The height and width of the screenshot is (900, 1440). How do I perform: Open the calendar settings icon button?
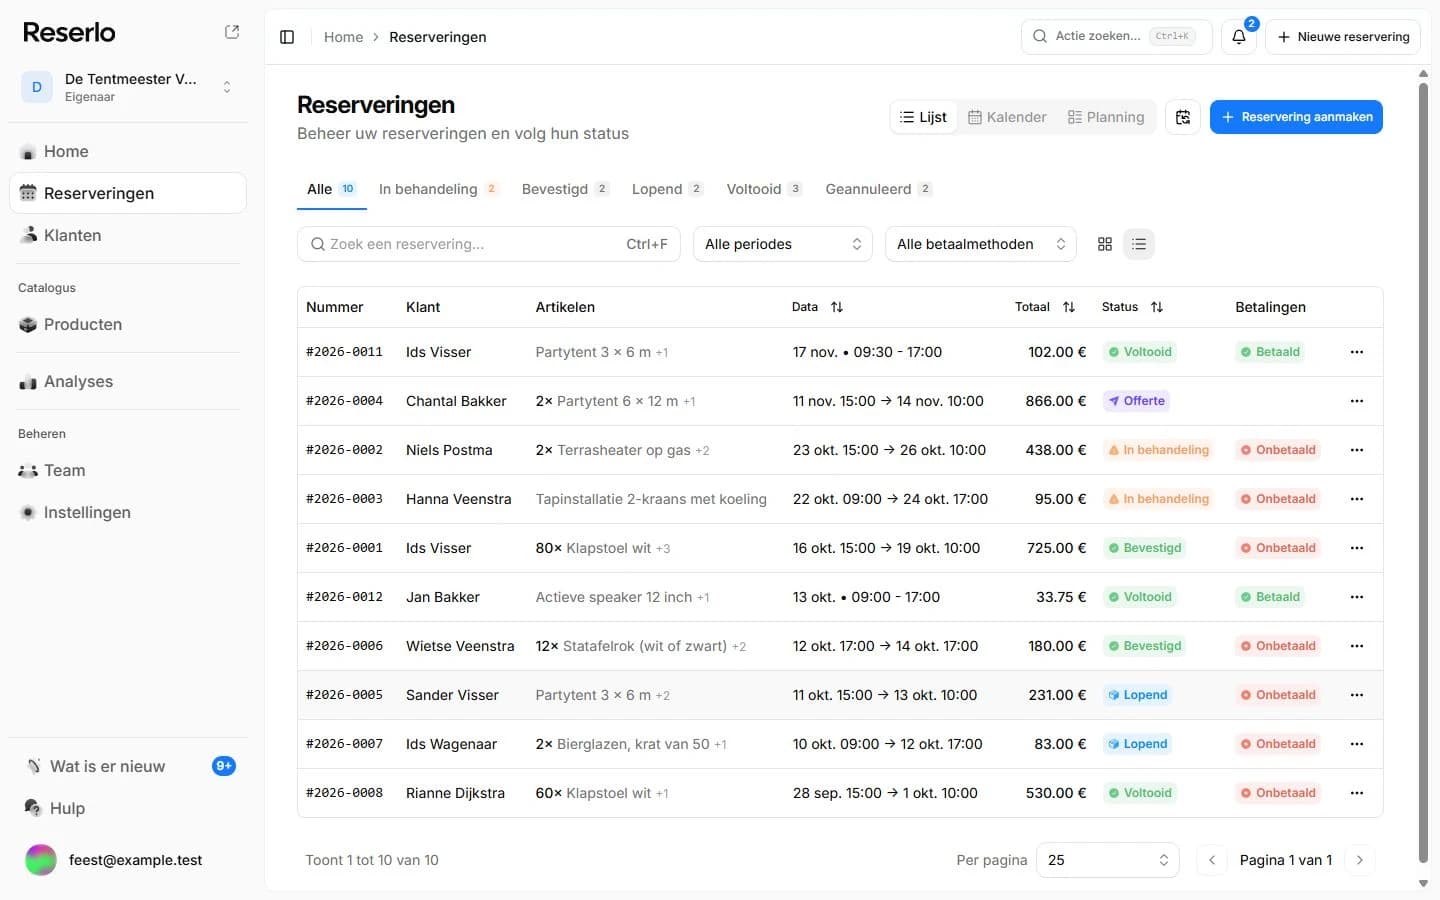pyautogui.click(x=1183, y=117)
